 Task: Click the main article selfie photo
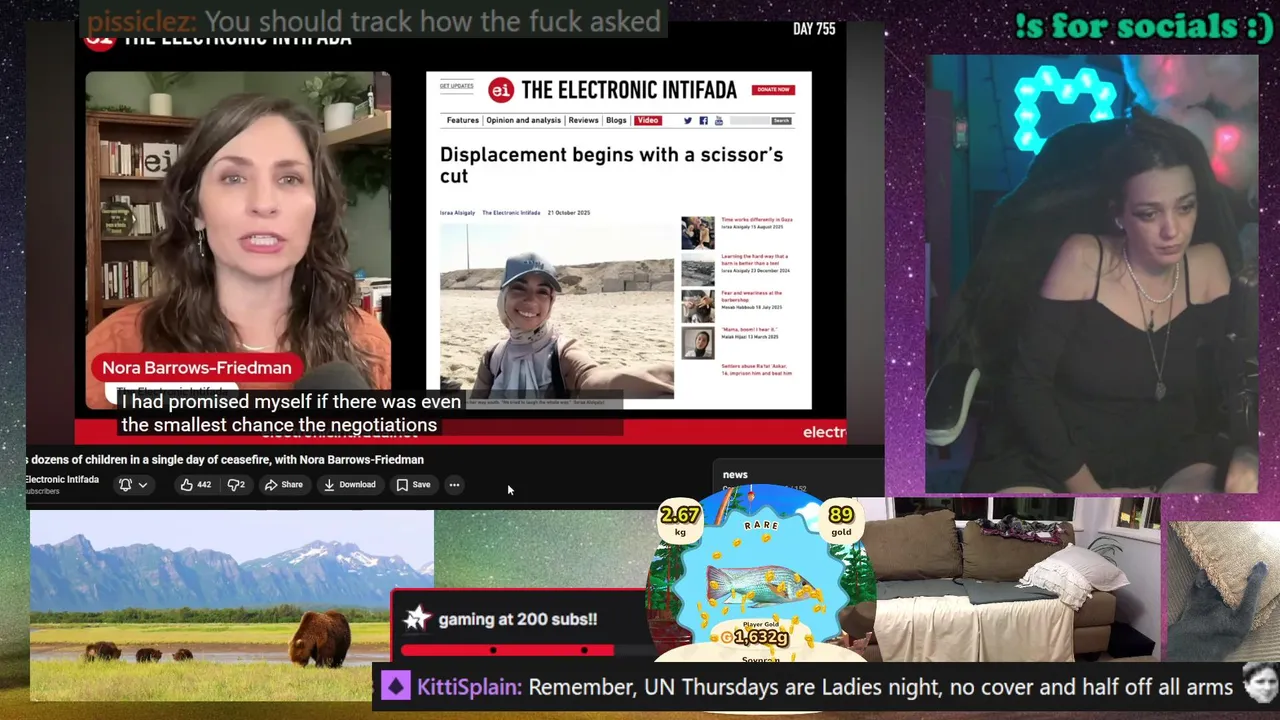pos(557,311)
